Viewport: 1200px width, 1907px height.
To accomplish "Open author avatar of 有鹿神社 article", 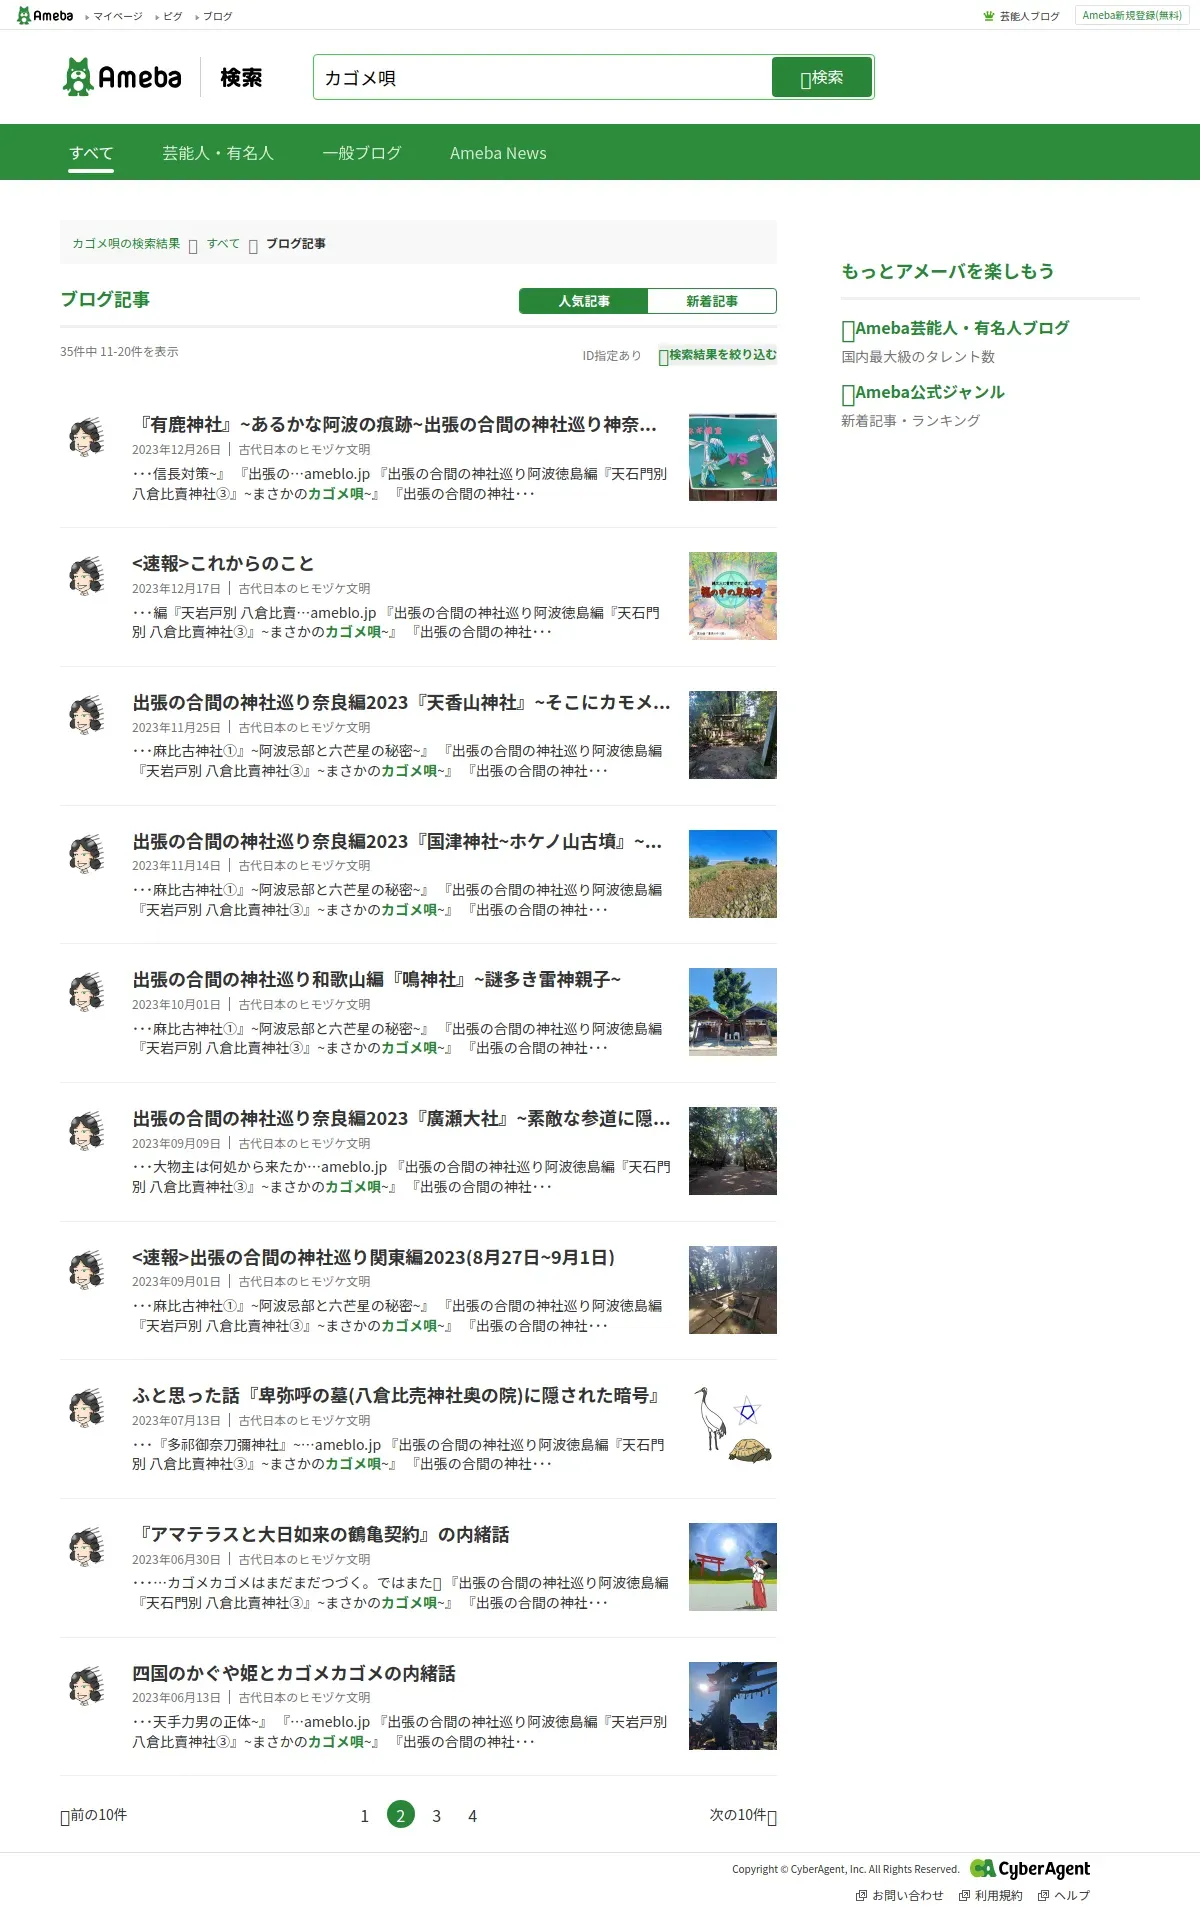I will [87, 437].
